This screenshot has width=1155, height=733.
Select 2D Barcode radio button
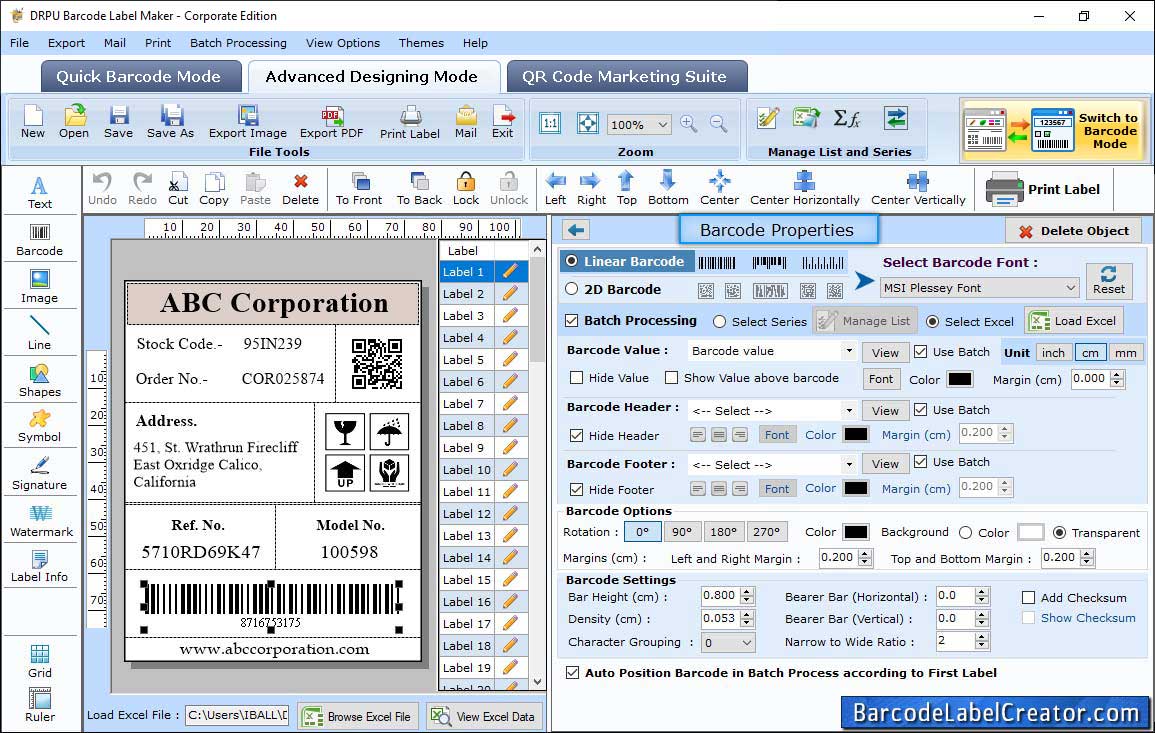click(572, 289)
